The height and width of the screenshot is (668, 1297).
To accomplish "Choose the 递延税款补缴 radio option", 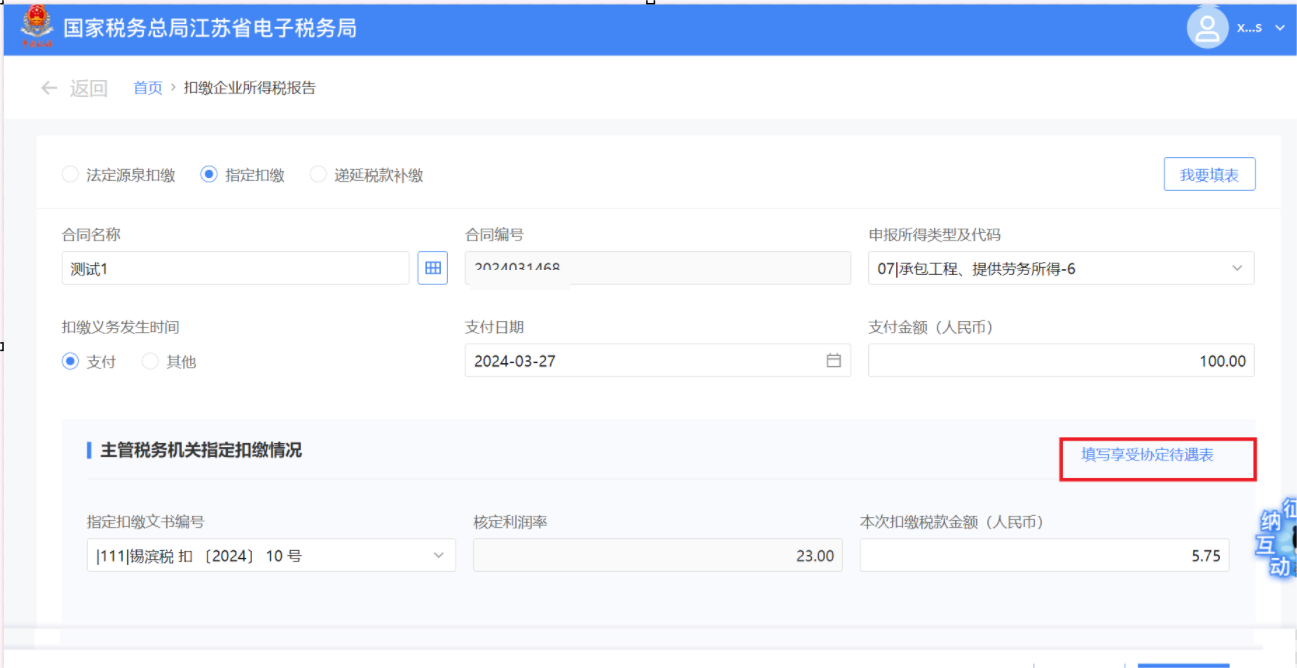I will (318, 175).
